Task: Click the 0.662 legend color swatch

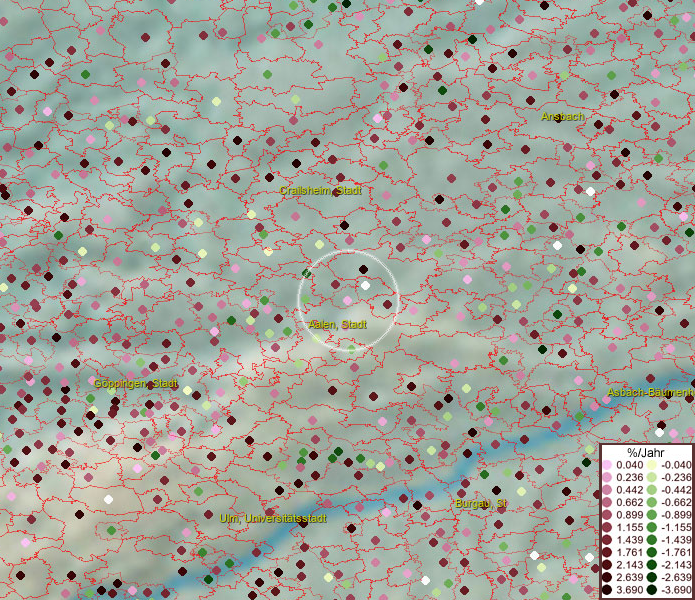Action: pos(607,502)
